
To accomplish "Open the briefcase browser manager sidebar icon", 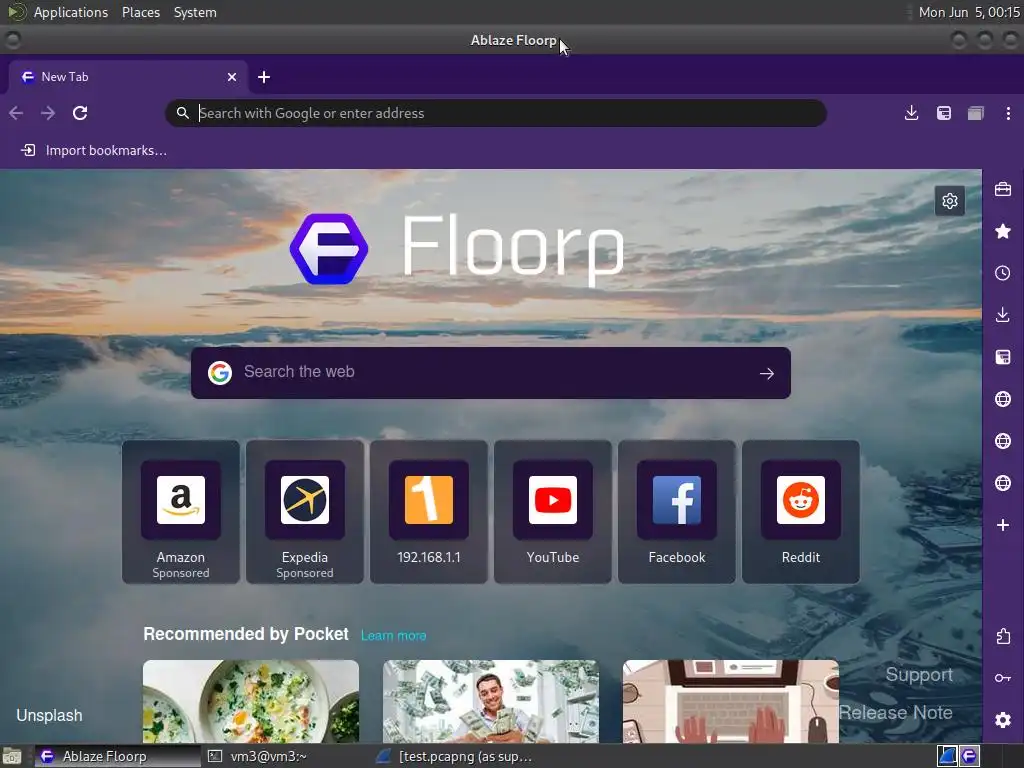I will point(1003,189).
